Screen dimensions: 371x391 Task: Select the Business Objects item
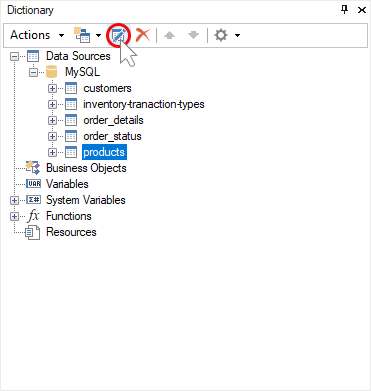coord(86,168)
